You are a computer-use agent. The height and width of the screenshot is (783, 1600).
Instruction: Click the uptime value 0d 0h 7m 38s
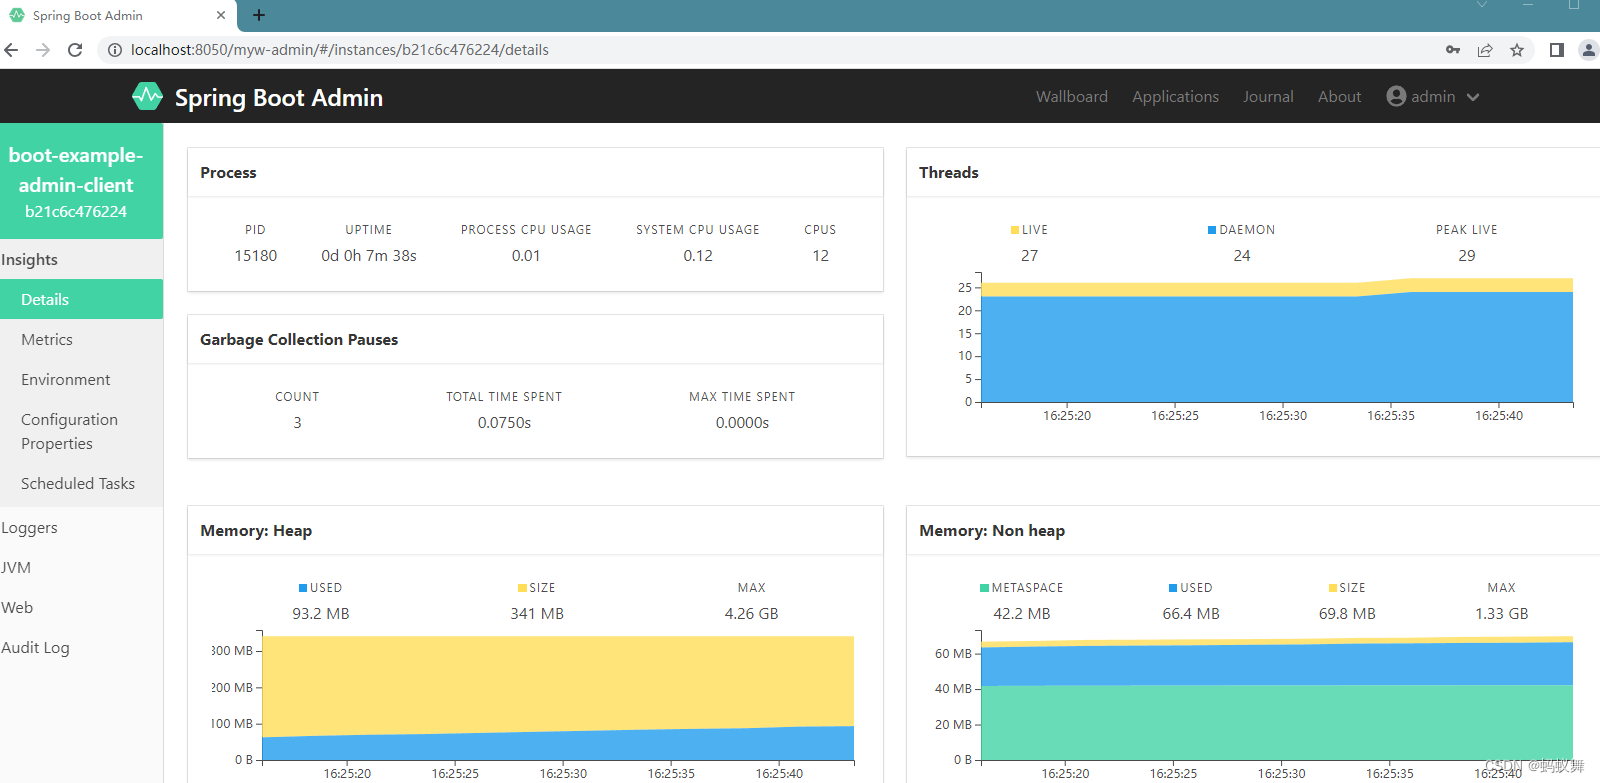point(369,256)
